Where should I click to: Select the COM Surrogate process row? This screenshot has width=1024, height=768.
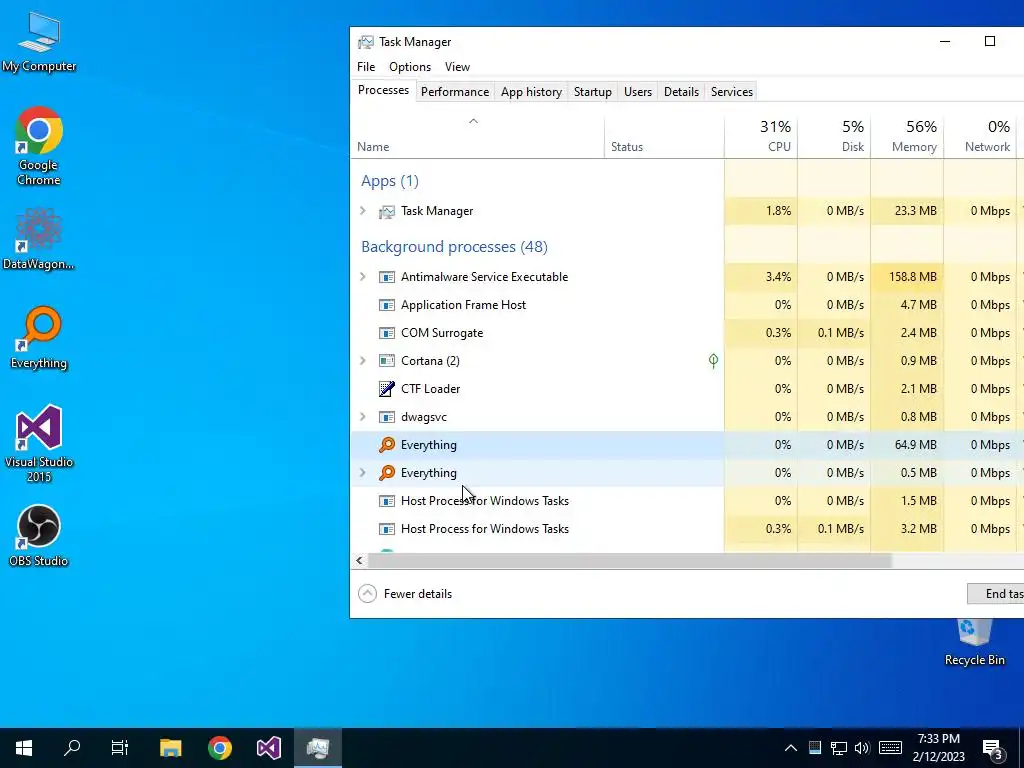point(687,333)
